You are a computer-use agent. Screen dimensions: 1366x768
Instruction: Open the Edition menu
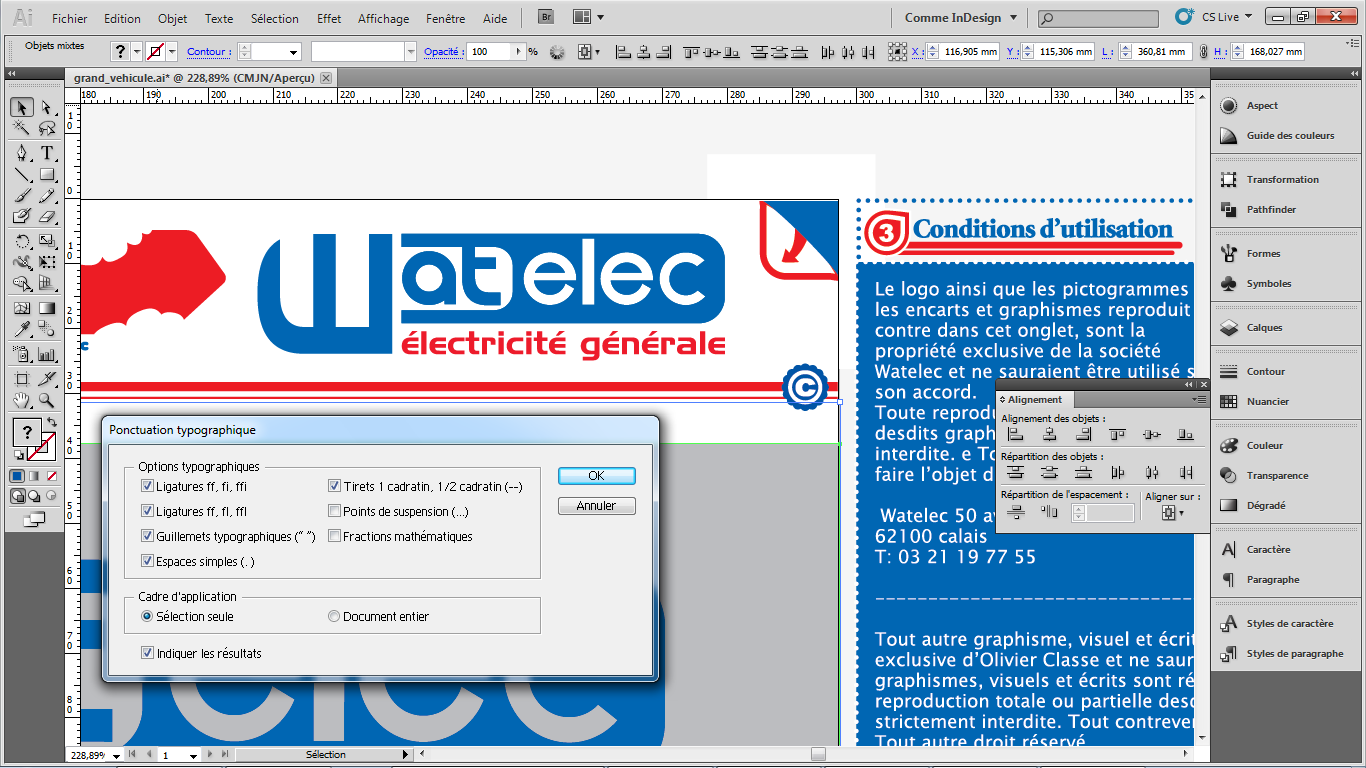pyautogui.click(x=122, y=18)
